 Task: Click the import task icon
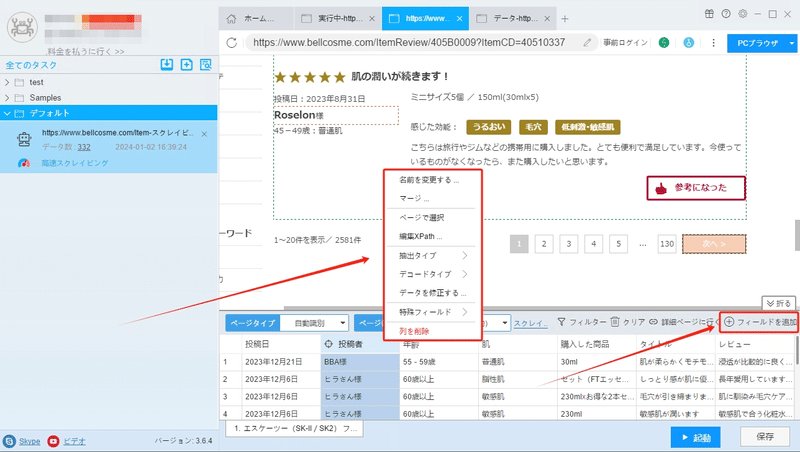click(167, 65)
